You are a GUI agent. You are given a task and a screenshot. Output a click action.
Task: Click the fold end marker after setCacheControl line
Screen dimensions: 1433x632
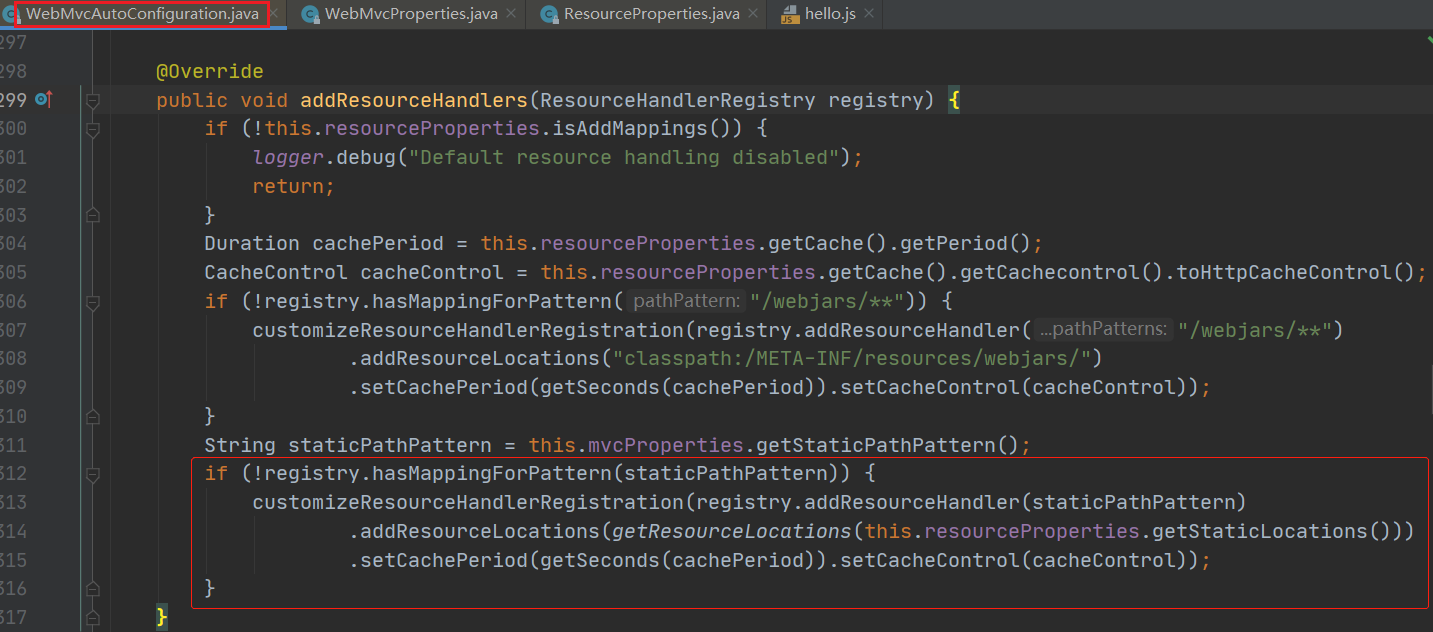(93, 588)
